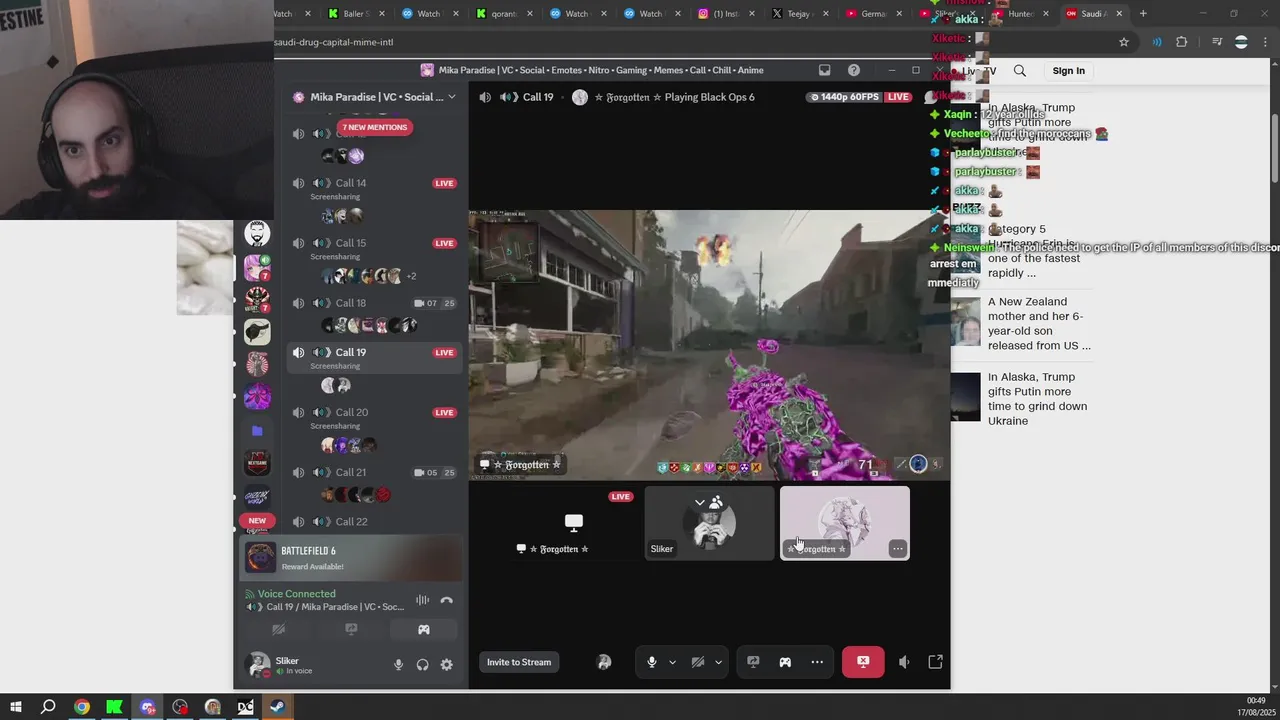Image resolution: width=1280 pixels, height=720 pixels.
Task: Collapse participants with chevron on Sliker tile
Action: click(700, 502)
